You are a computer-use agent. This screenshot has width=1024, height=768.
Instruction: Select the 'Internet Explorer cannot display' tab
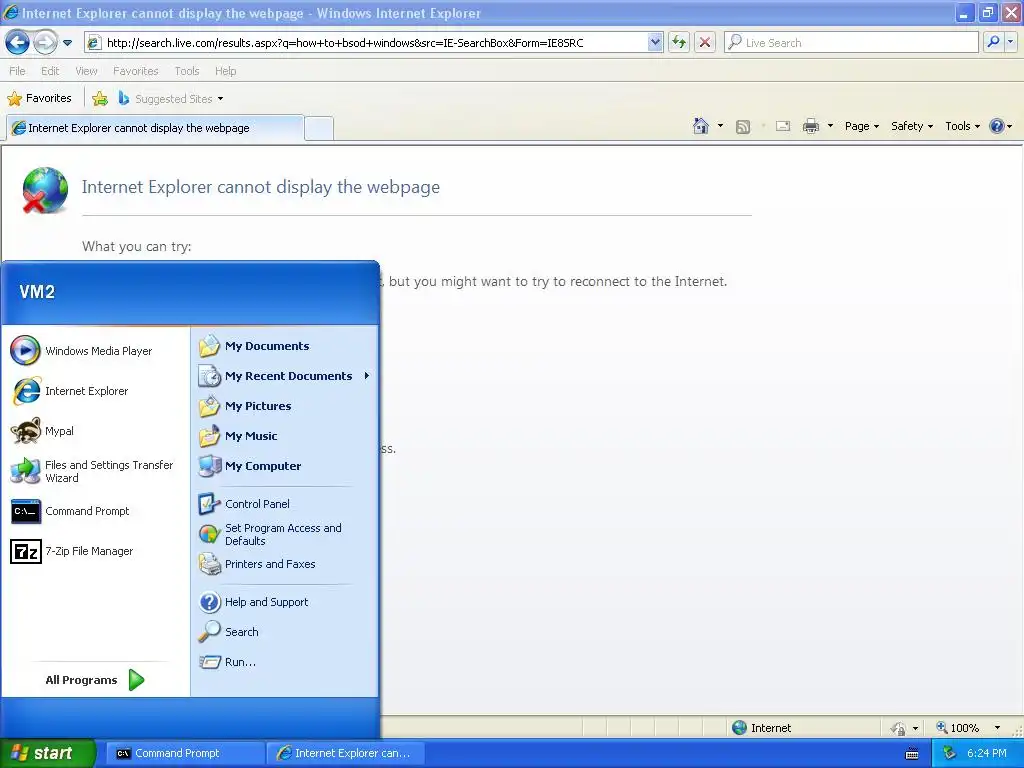tap(155, 128)
